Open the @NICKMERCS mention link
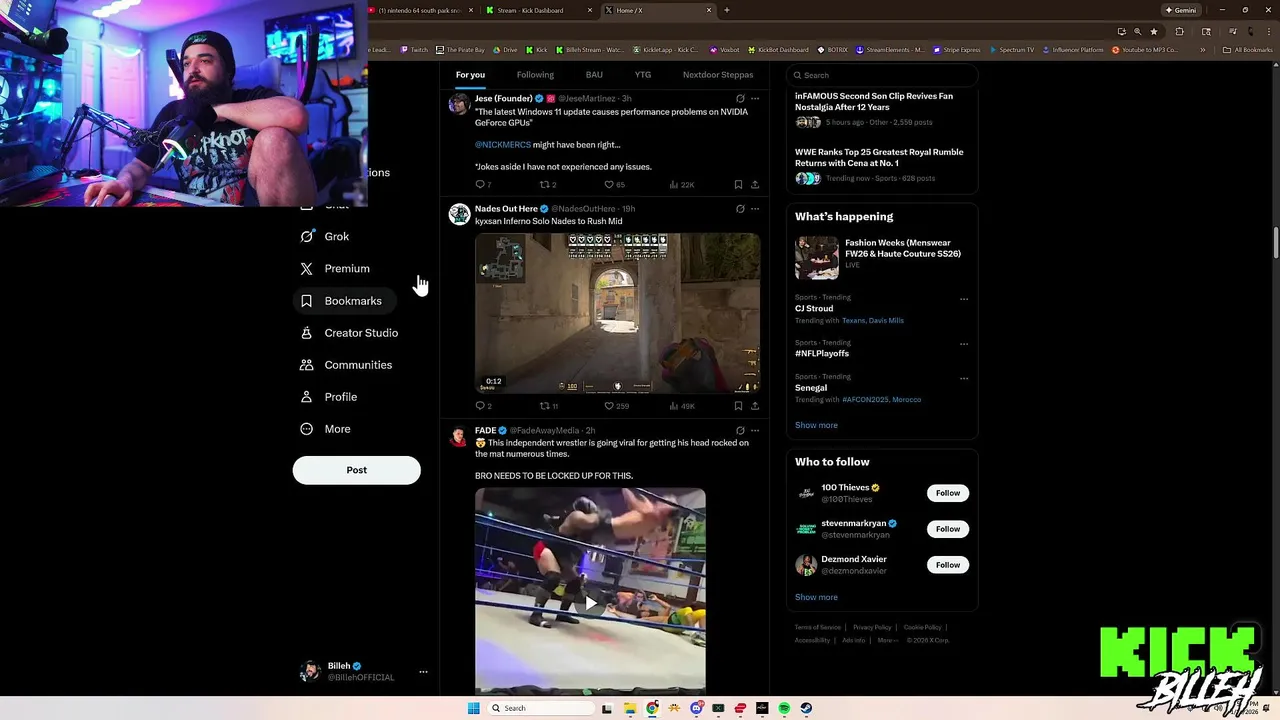 pyautogui.click(x=503, y=145)
